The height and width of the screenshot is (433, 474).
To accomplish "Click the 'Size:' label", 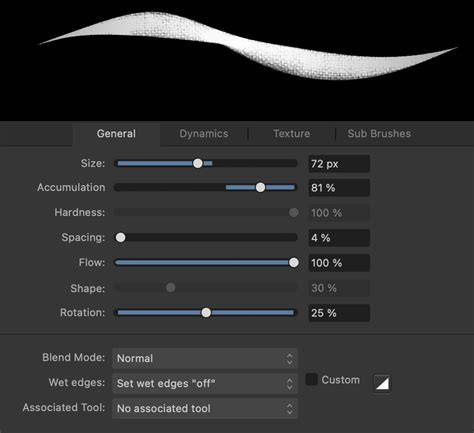I will click(93, 163).
